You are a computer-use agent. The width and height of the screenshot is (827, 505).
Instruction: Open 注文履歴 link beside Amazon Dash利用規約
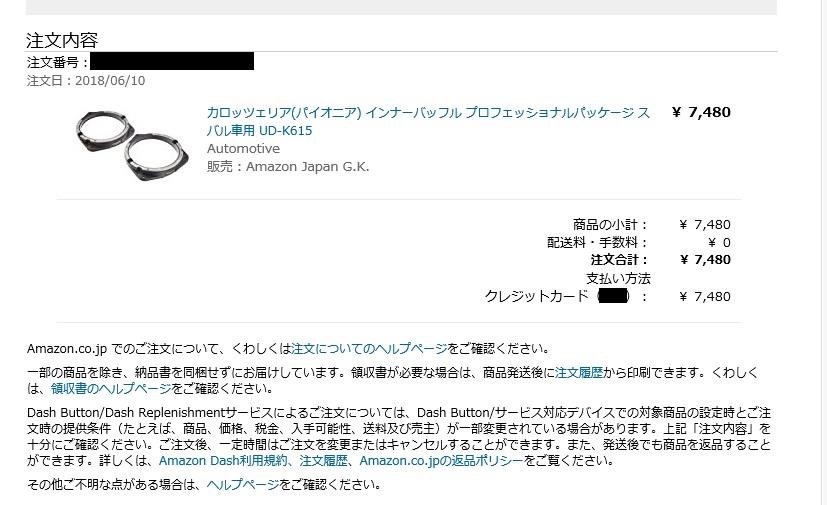pyautogui.click(x=323, y=461)
